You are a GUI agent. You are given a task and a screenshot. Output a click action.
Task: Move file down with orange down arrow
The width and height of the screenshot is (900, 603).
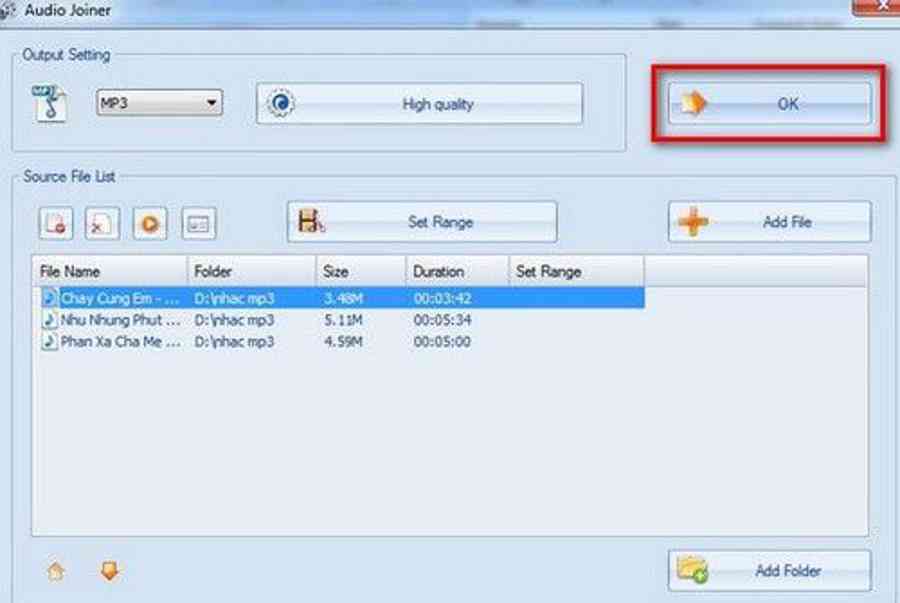(x=109, y=571)
